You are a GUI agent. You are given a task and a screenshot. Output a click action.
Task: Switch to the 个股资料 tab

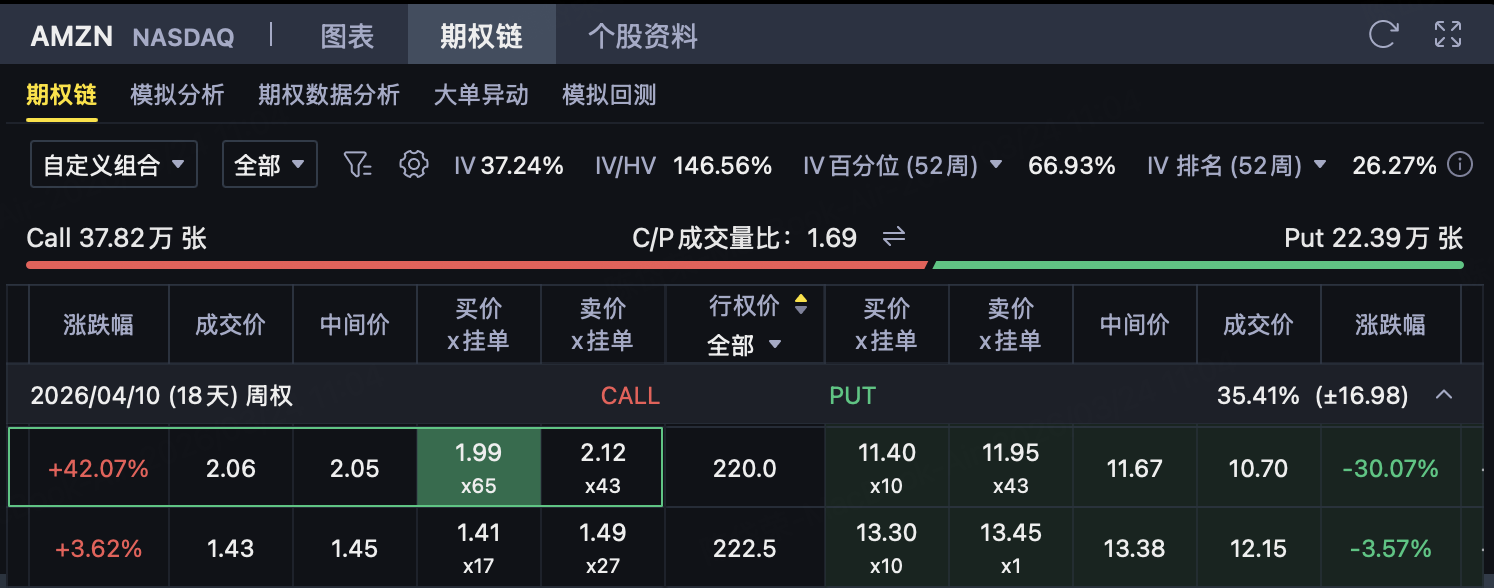643,36
